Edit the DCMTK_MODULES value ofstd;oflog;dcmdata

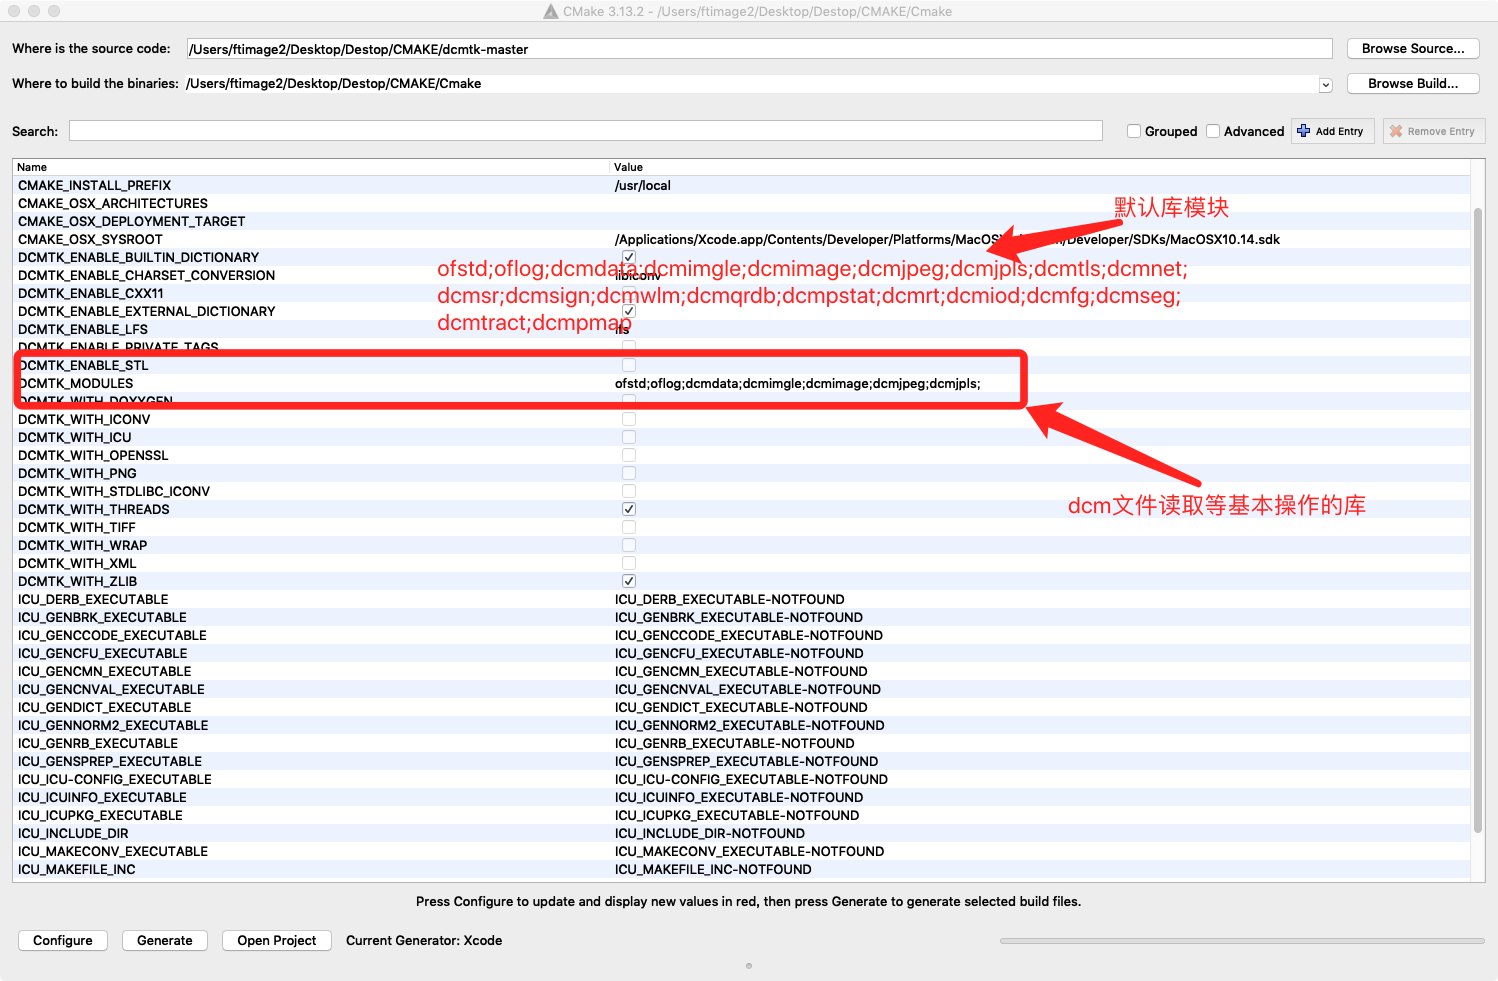(797, 383)
